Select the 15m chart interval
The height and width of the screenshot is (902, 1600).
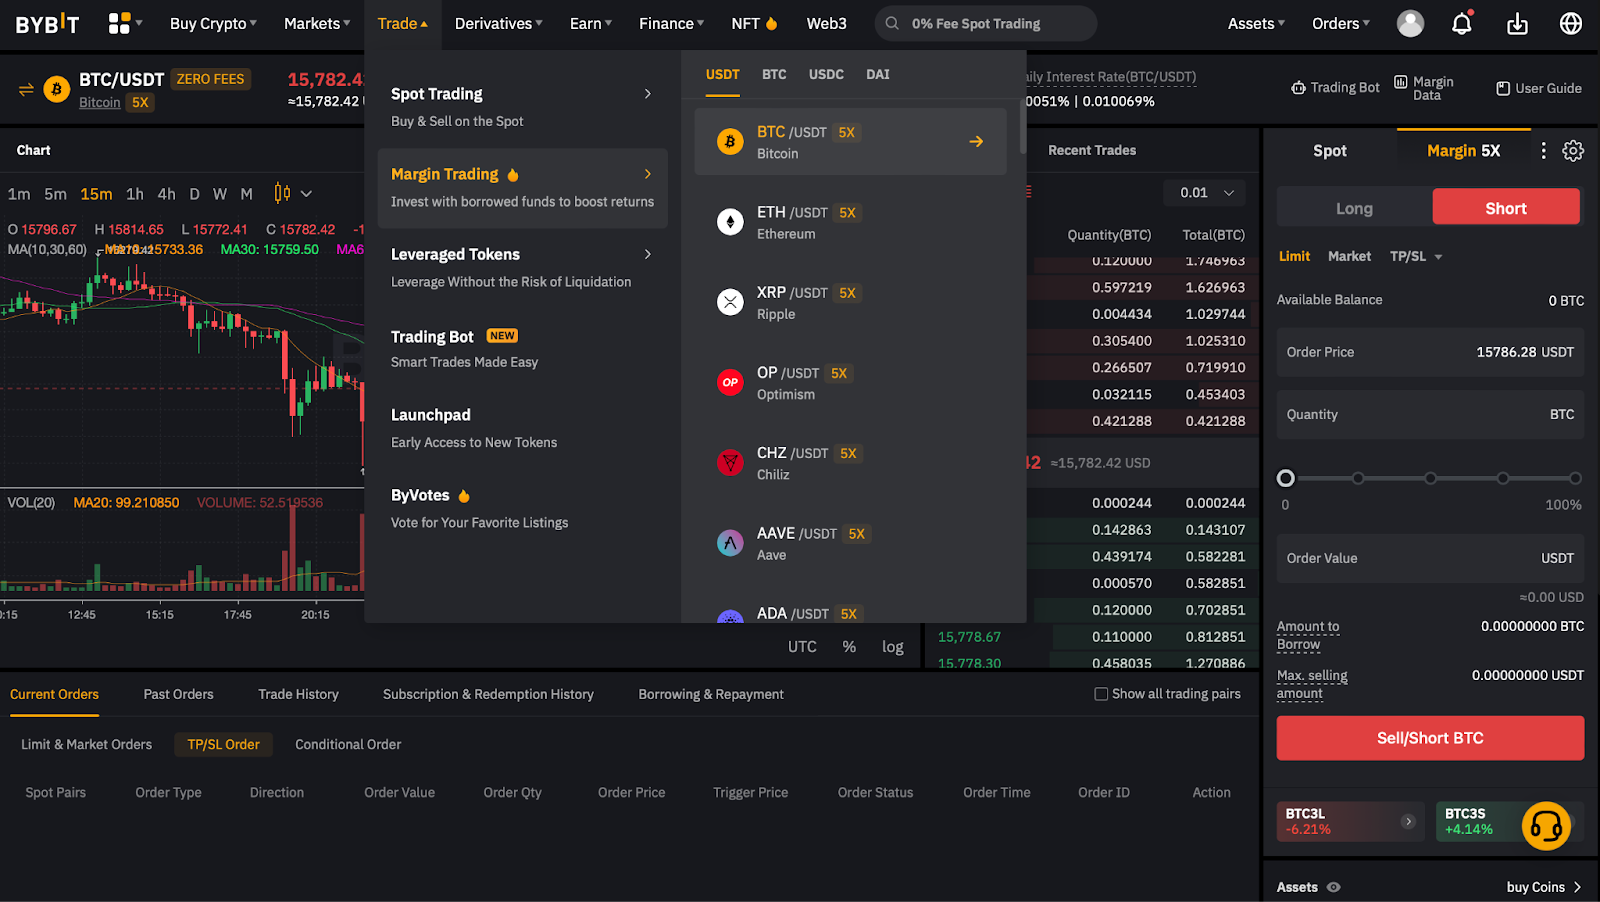click(x=96, y=194)
